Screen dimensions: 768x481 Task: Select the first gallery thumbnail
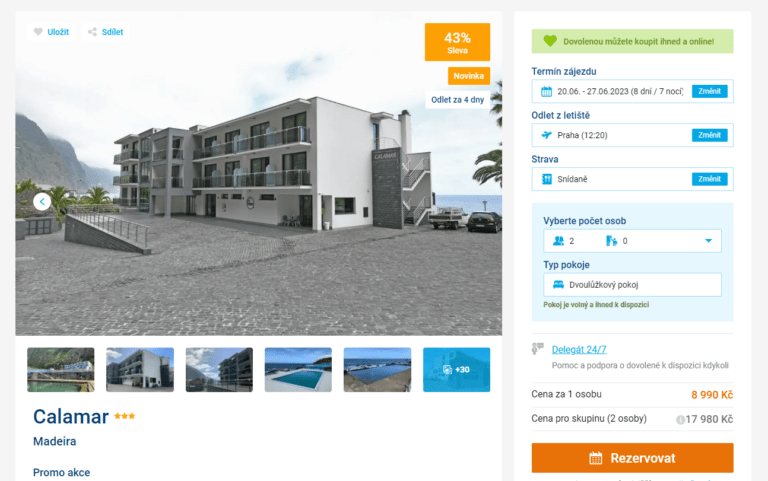pyautogui.click(x=61, y=370)
